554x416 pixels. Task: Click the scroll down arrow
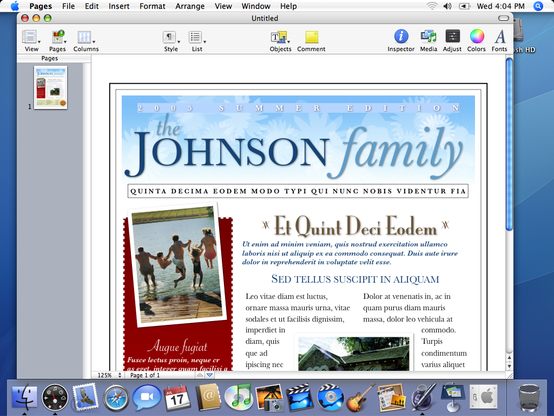coord(509,366)
